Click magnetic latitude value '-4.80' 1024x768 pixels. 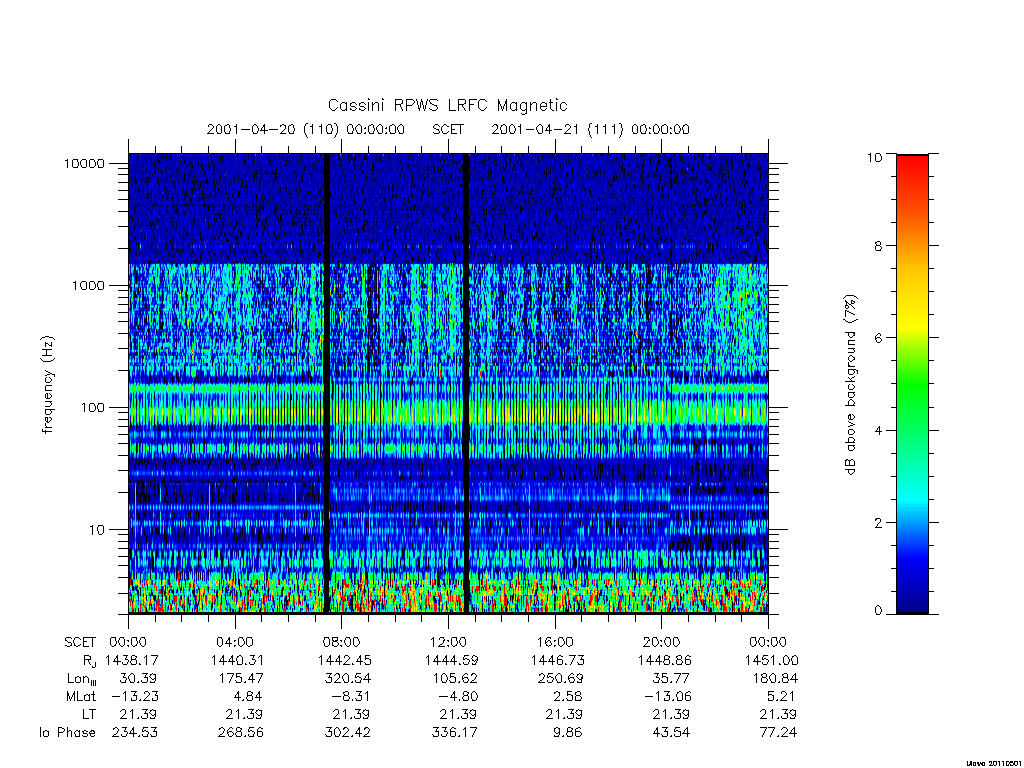click(x=457, y=696)
